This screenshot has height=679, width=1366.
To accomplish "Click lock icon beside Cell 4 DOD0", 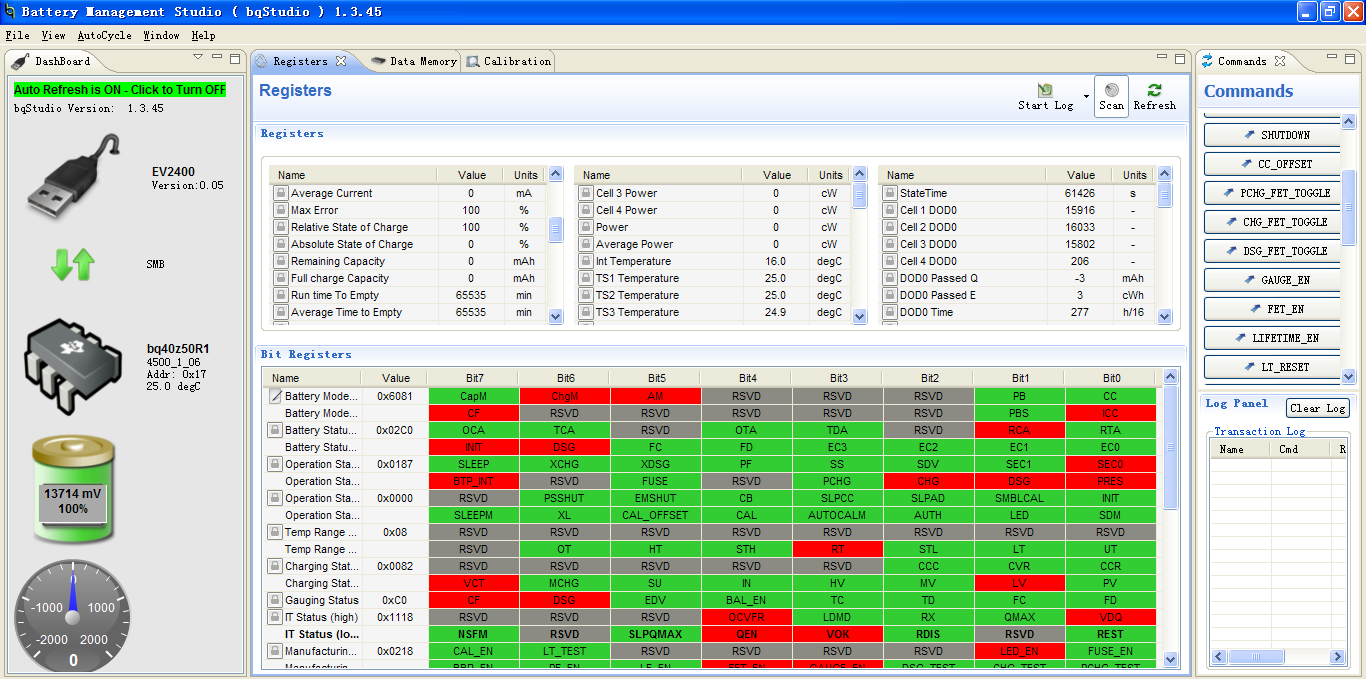I will 889,261.
